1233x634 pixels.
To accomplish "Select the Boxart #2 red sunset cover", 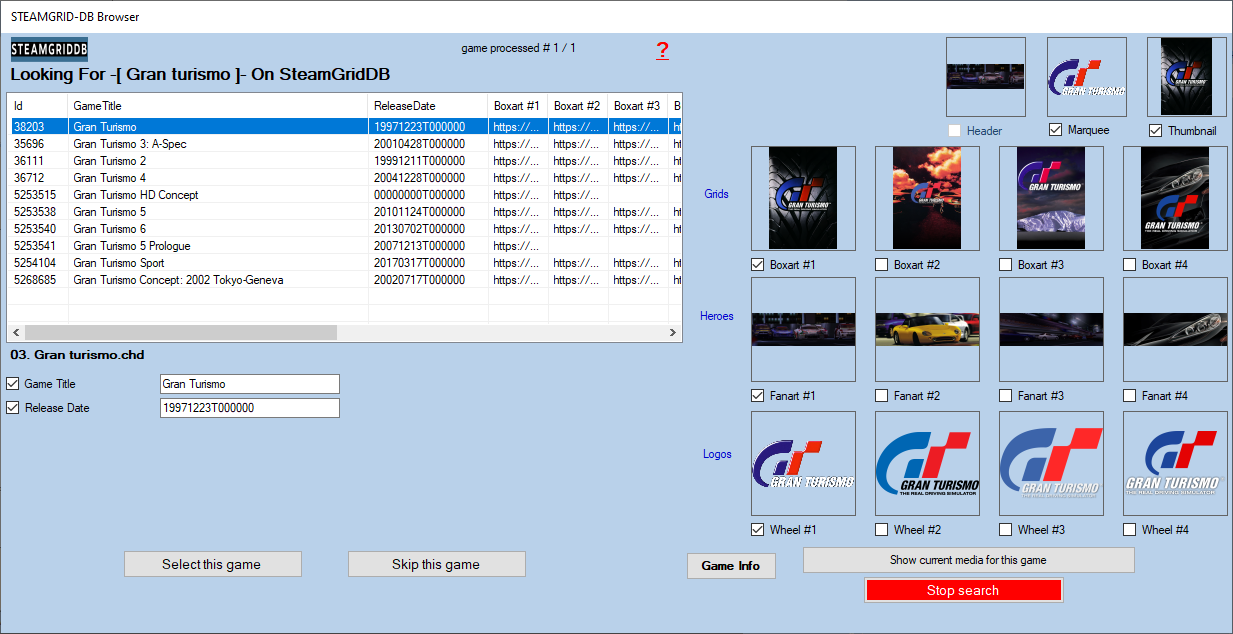I will click(927, 198).
